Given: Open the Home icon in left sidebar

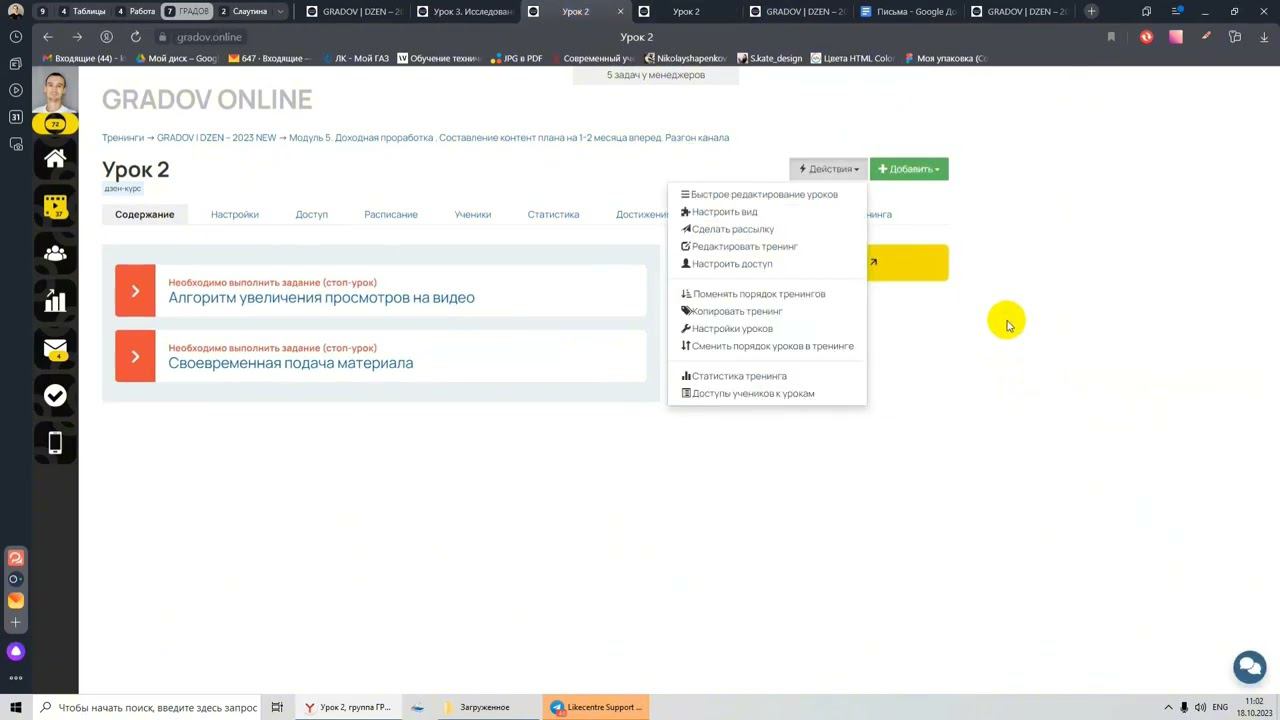Looking at the screenshot, I should (55, 159).
